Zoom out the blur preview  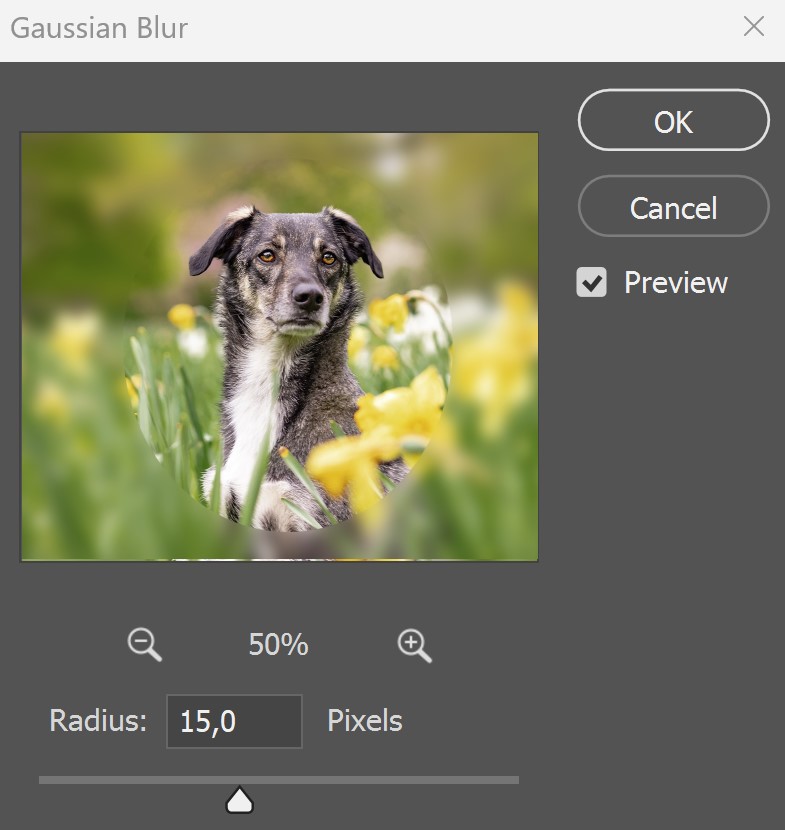[x=145, y=644]
